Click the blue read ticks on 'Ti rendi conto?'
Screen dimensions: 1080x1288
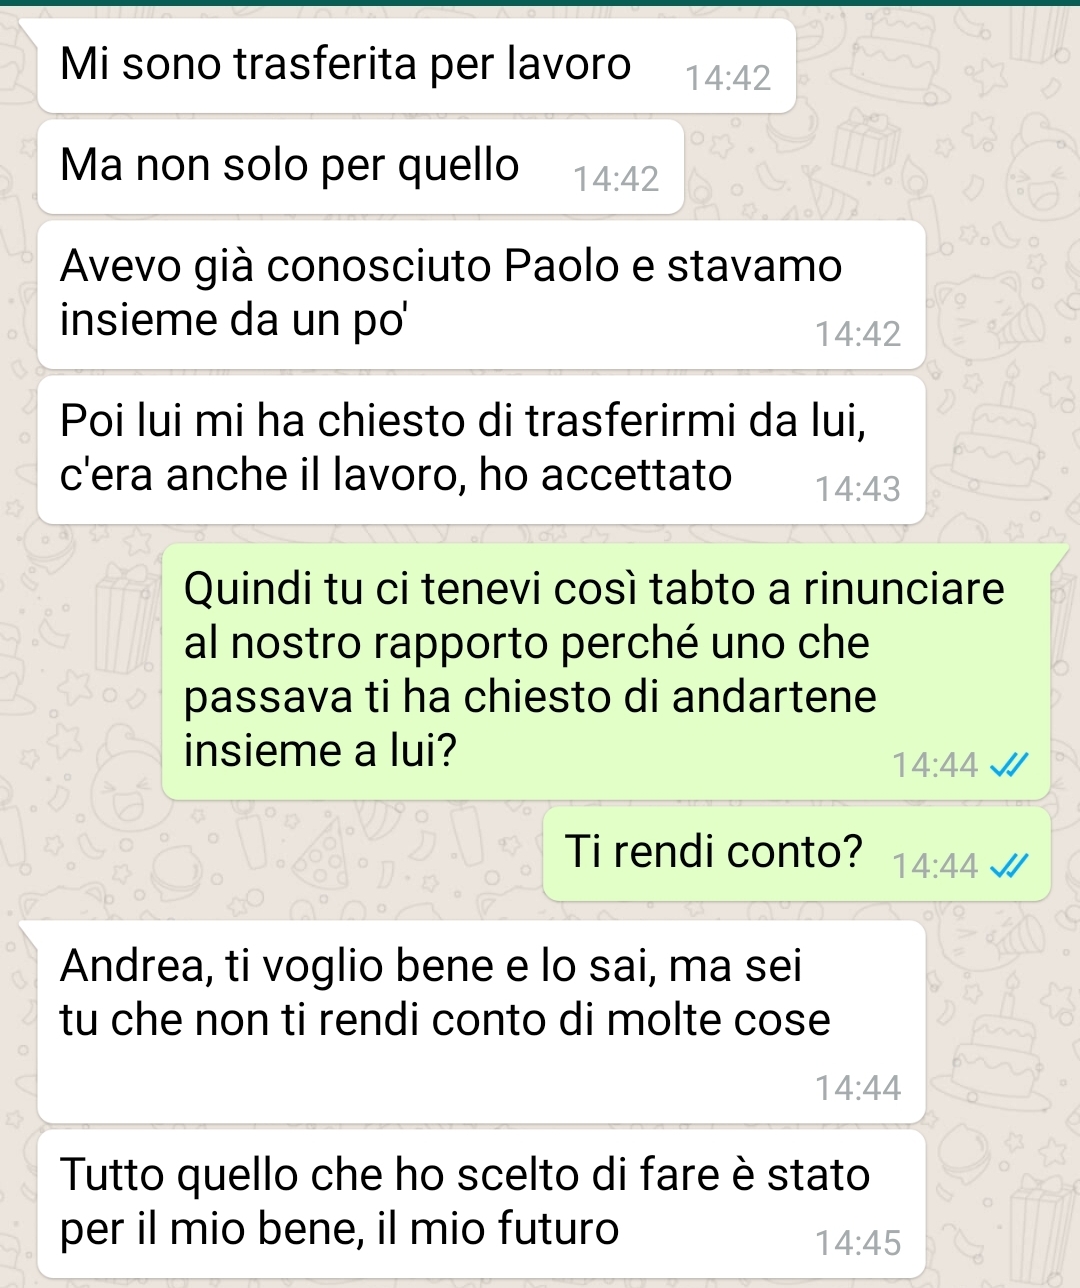(1008, 866)
